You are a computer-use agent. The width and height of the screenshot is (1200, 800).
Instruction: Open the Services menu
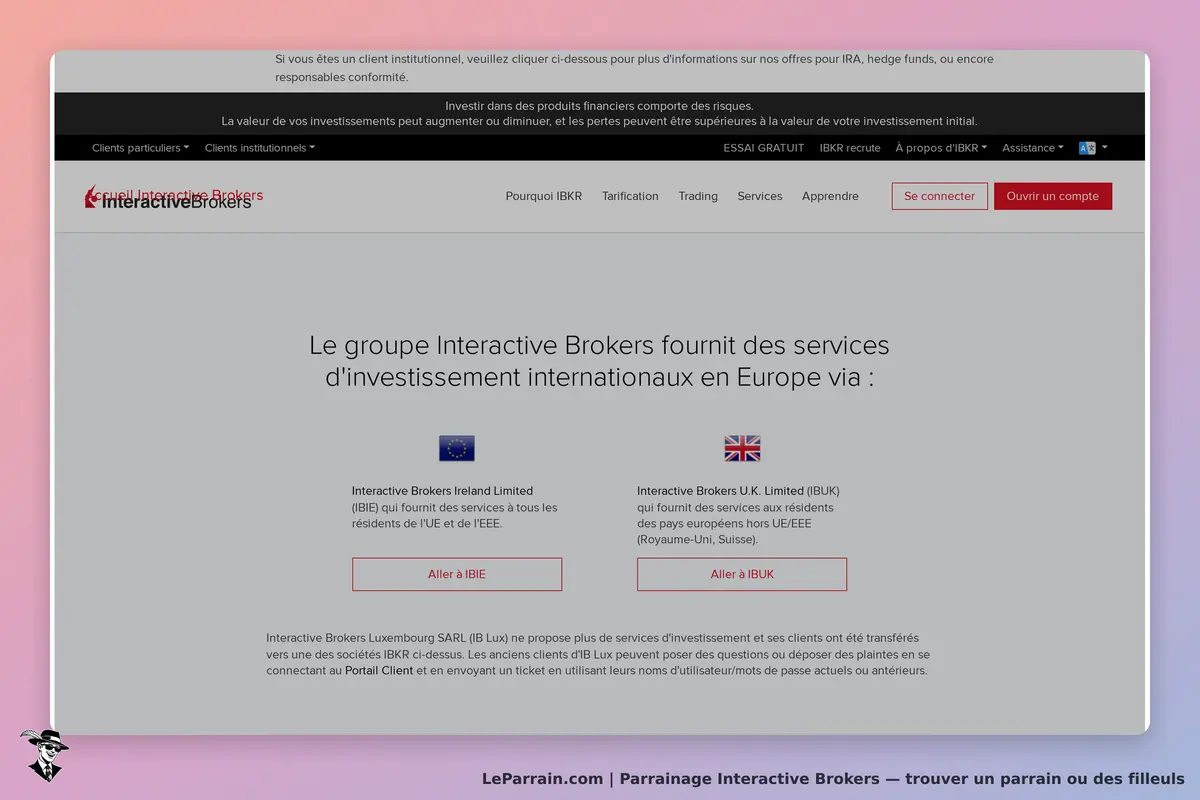pyautogui.click(x=760, y=196)
